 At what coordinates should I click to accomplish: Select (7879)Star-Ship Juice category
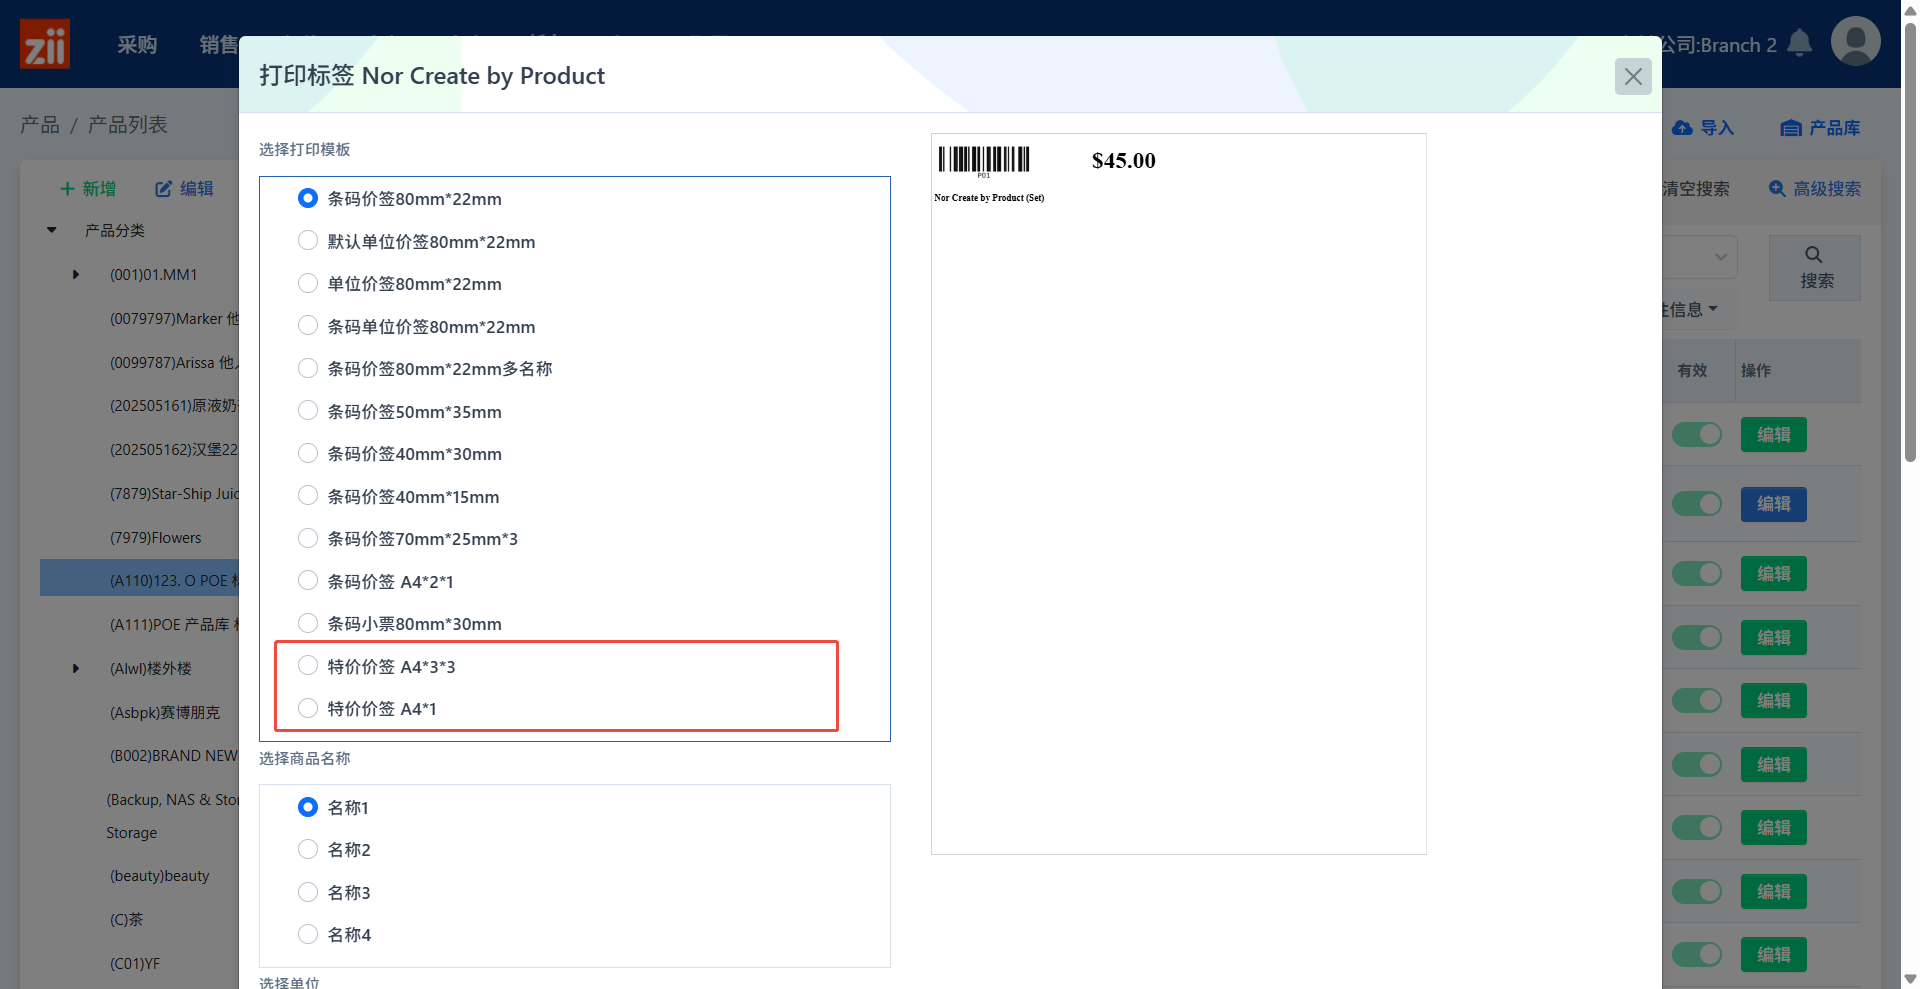pyautogui.click(x=174, y=494)
